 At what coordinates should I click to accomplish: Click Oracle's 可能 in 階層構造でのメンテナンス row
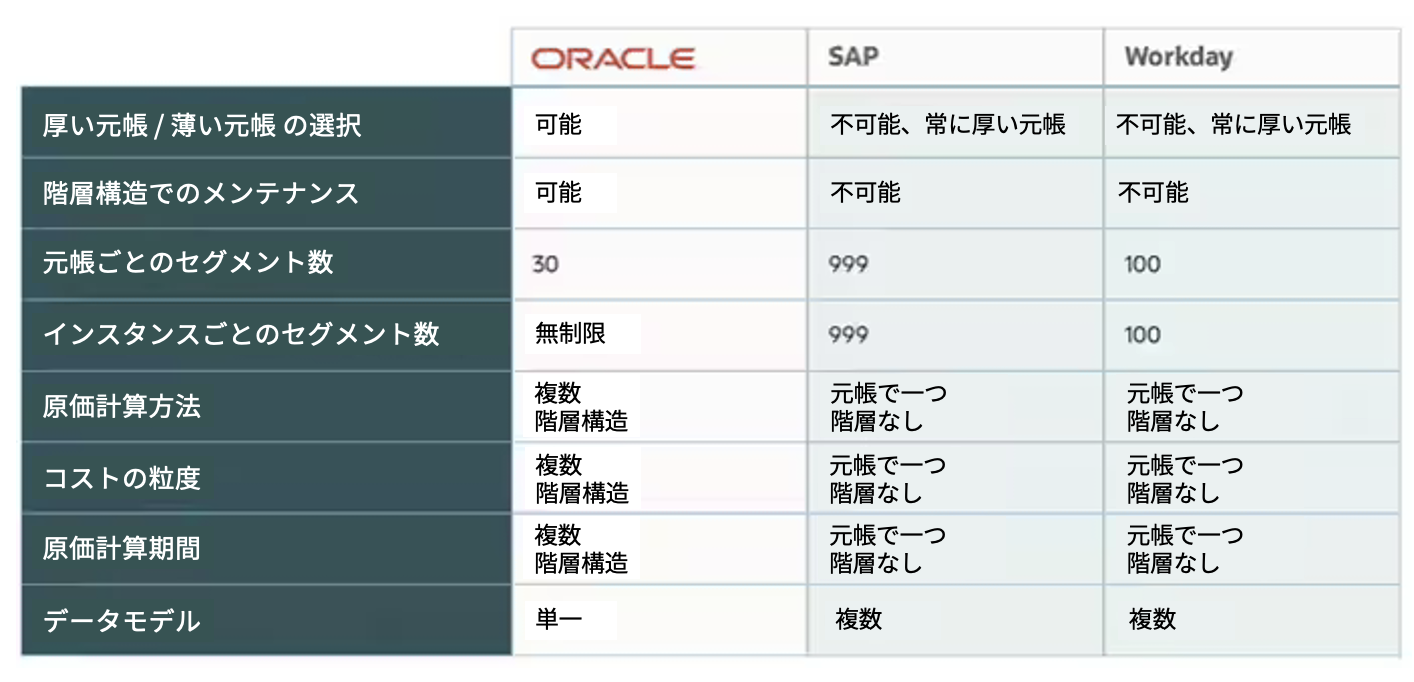tap(559, 192)
